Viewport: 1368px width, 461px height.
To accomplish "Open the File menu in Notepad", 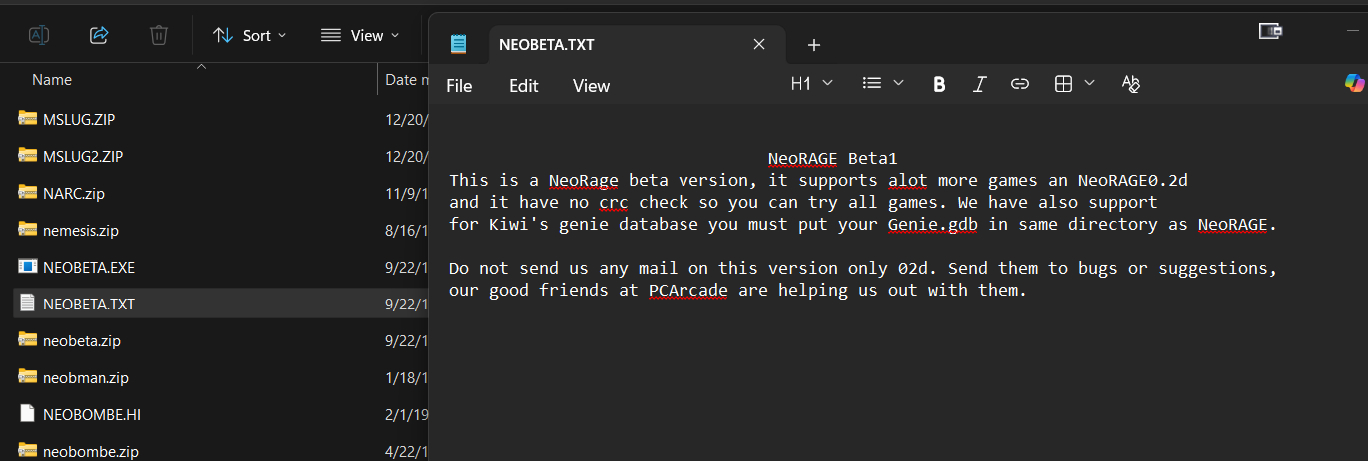I will coord(459,86).
